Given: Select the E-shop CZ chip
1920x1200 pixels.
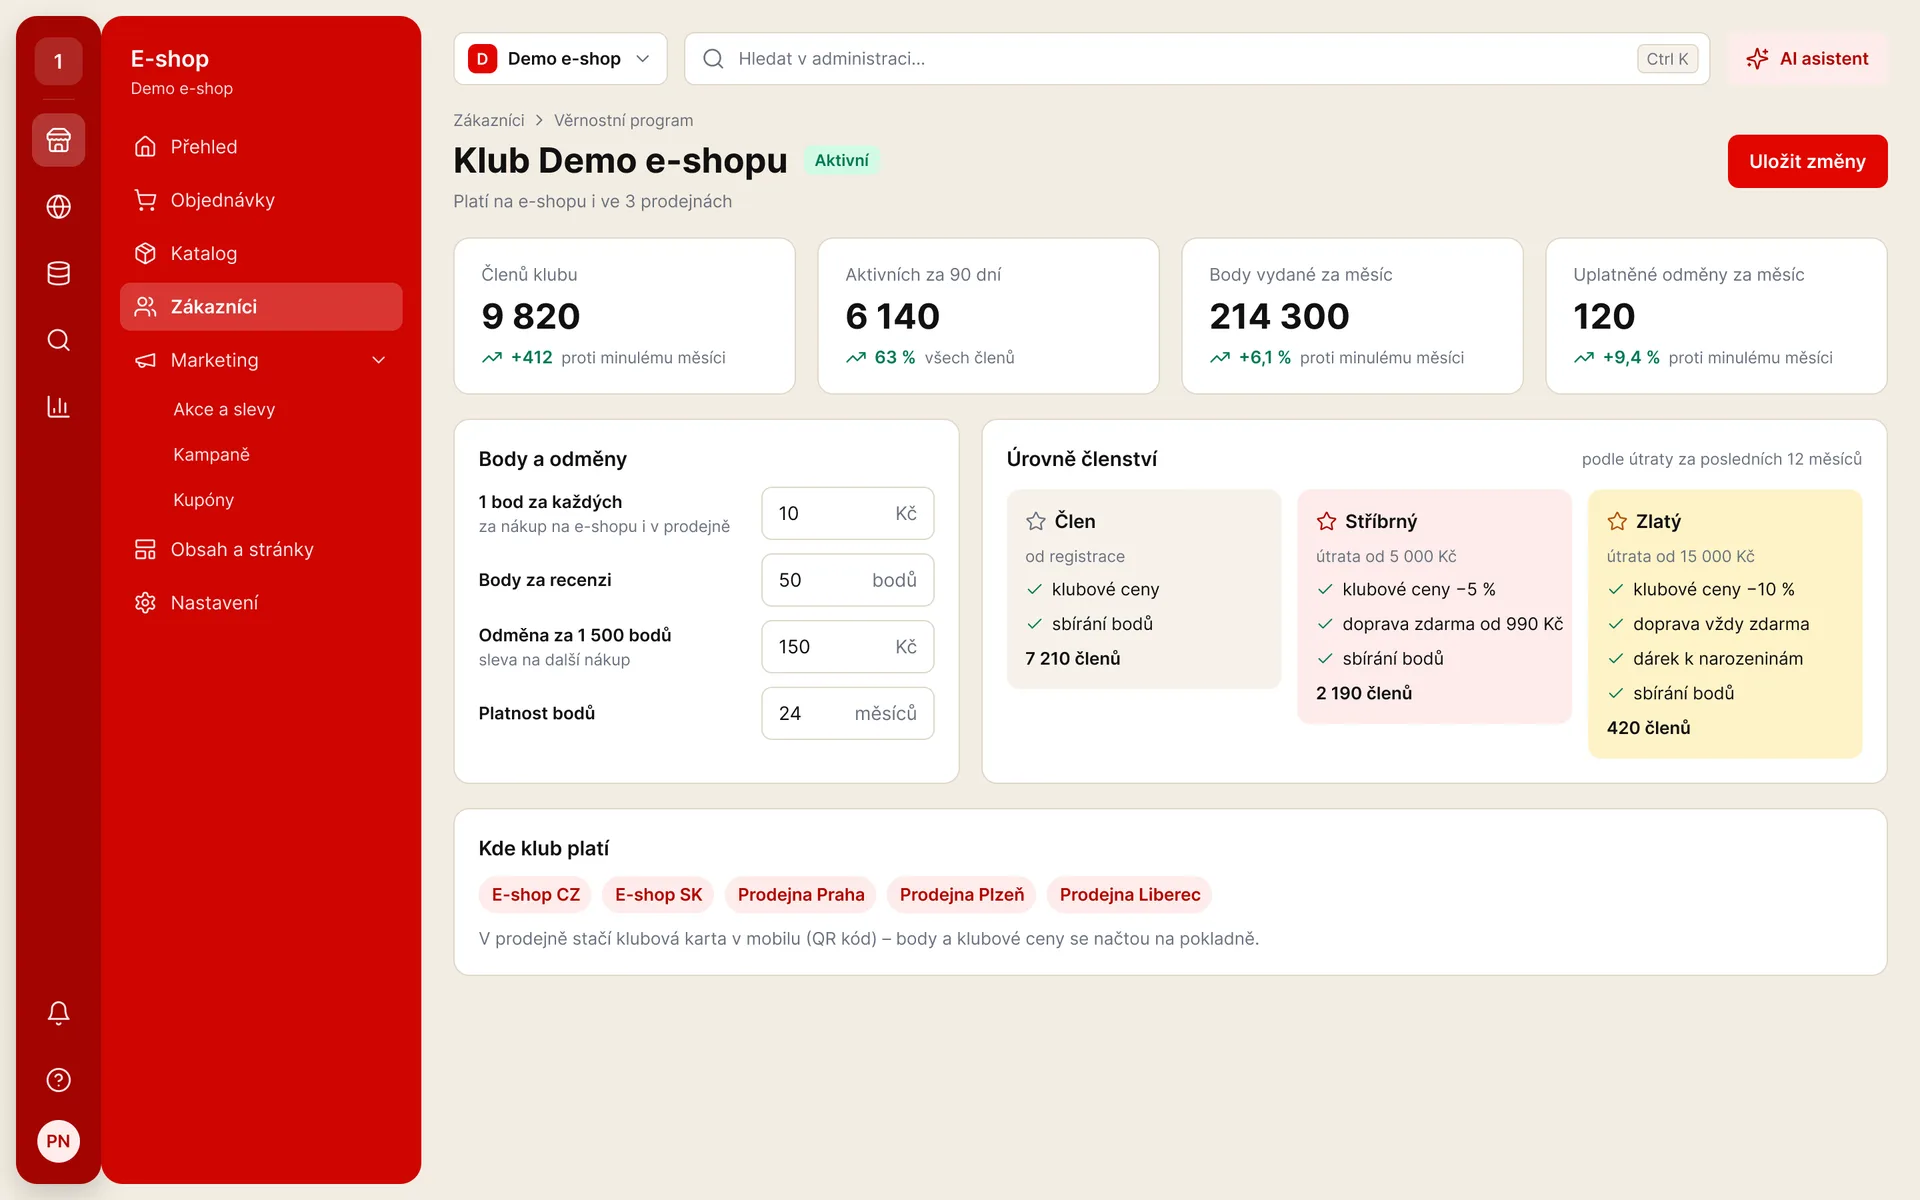Looking at the screenshot, I should (535, 895).
